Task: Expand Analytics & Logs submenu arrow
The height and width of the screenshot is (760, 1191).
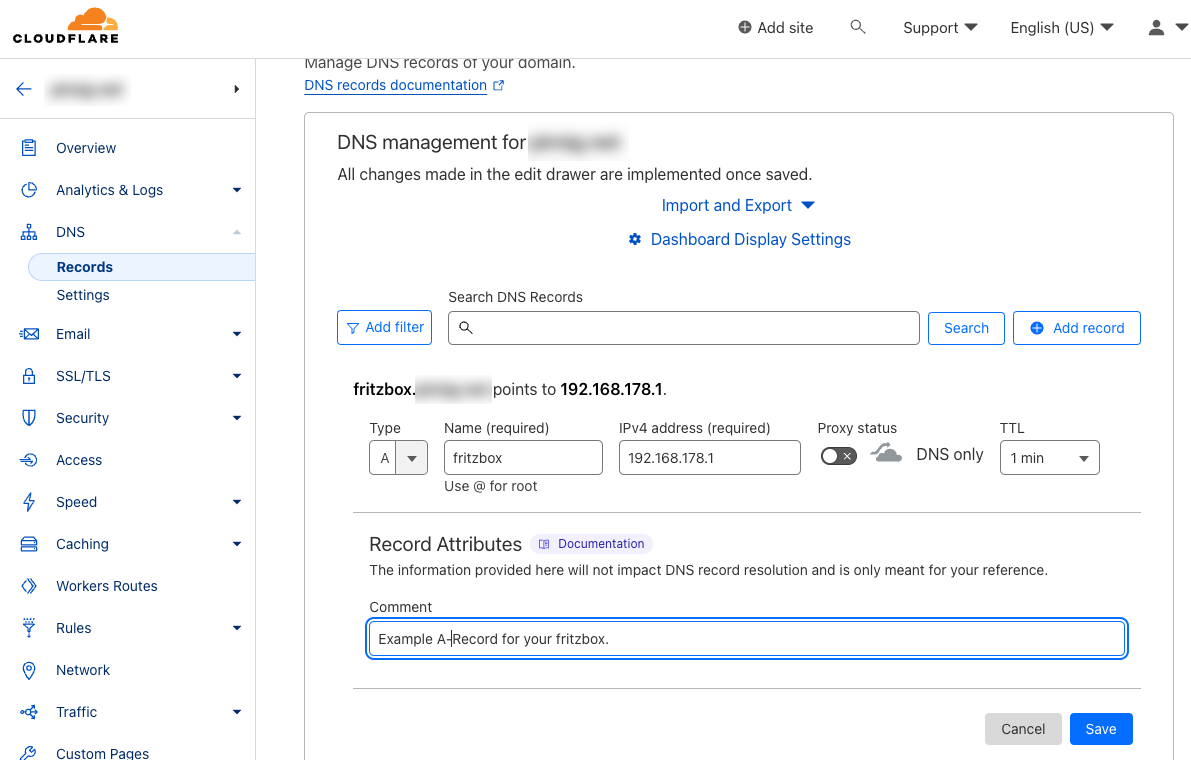Action: click(x=236, y=190)
